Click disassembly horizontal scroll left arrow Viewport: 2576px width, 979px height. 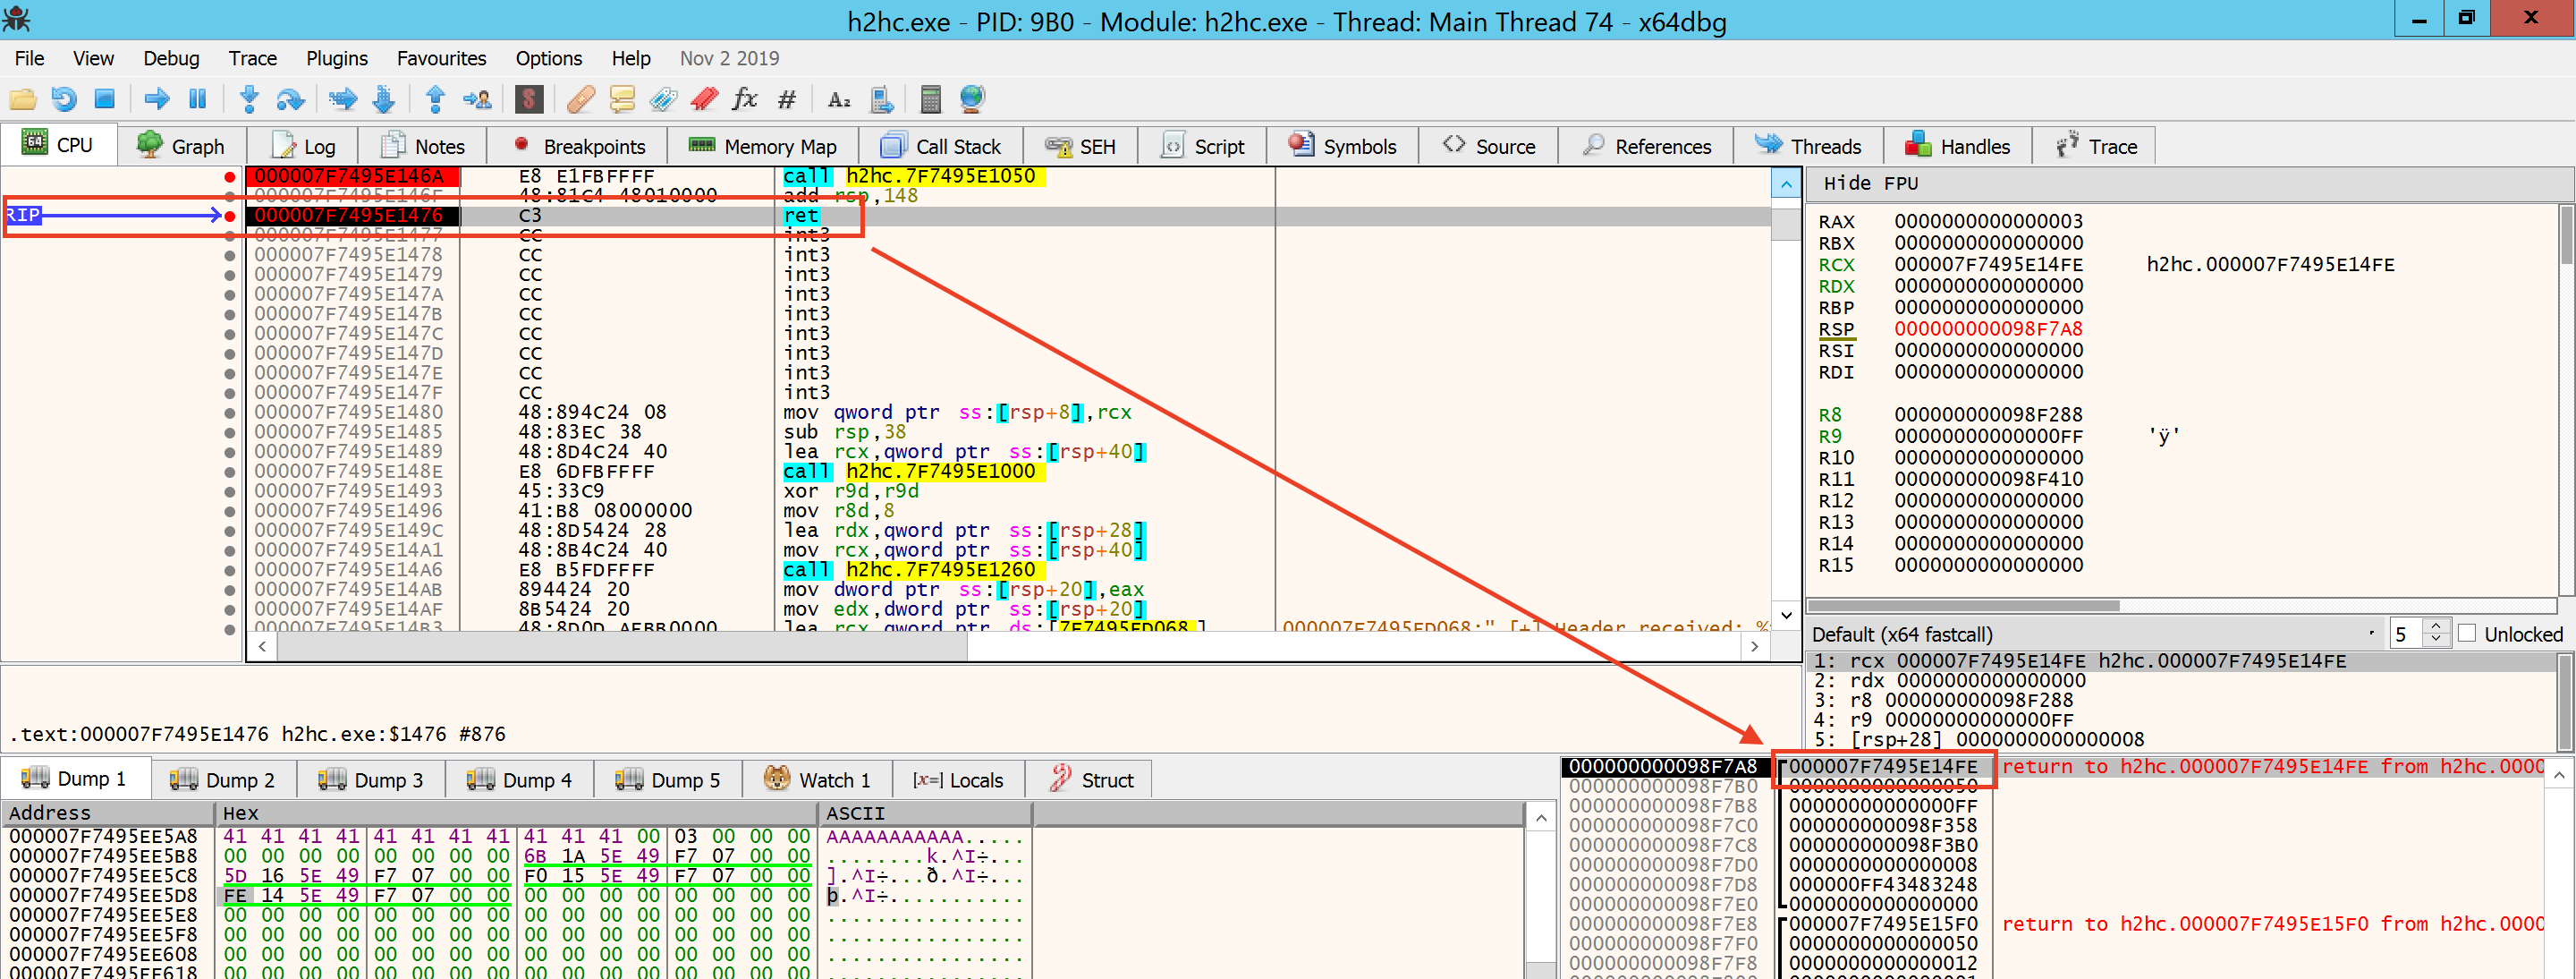click(x=262, y=647)
